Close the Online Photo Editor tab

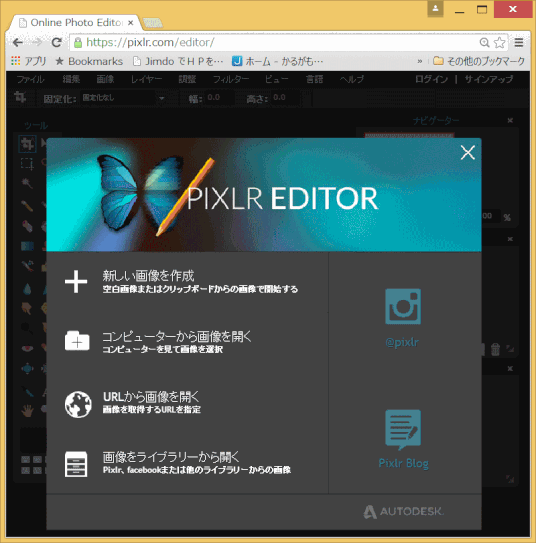(x=131, y=23)
